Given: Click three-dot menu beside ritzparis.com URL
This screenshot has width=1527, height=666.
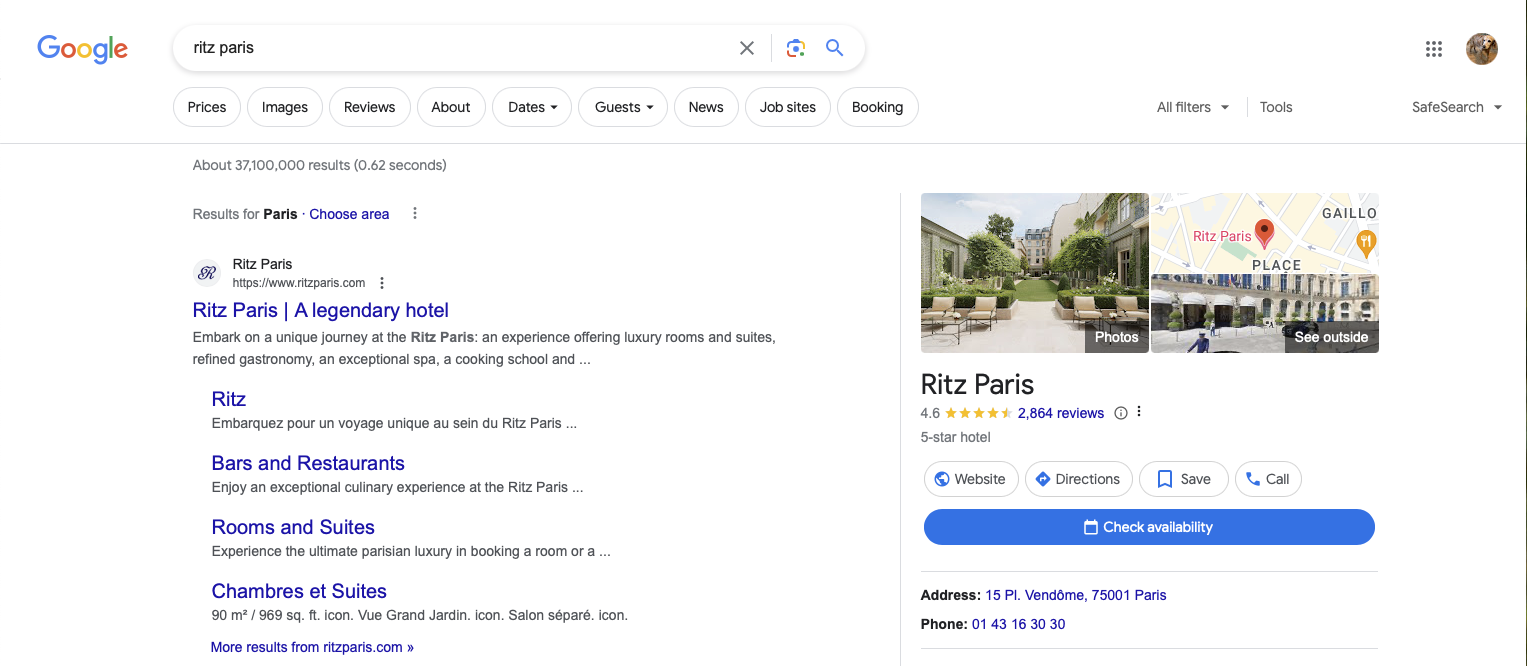Looking at the screenshot, I should 382,283.
